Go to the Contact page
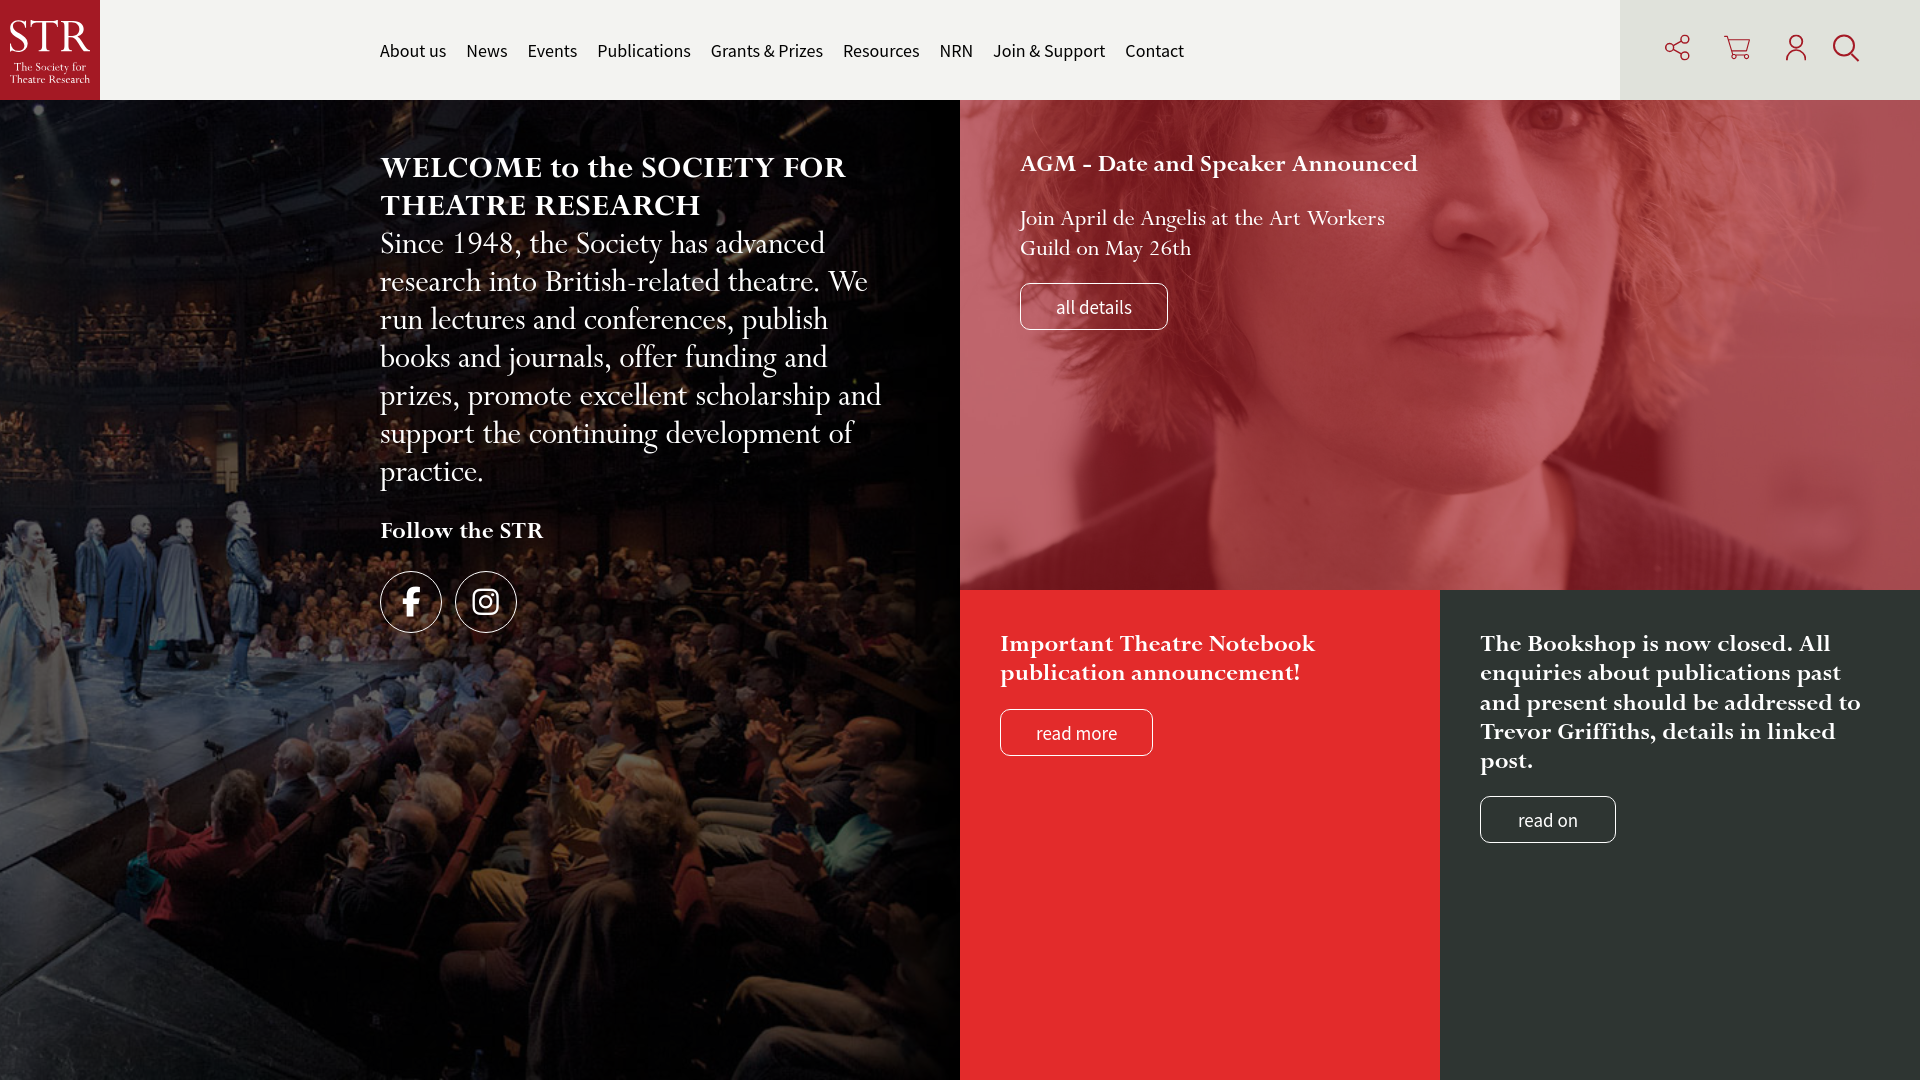 (x=1154, y=51)
